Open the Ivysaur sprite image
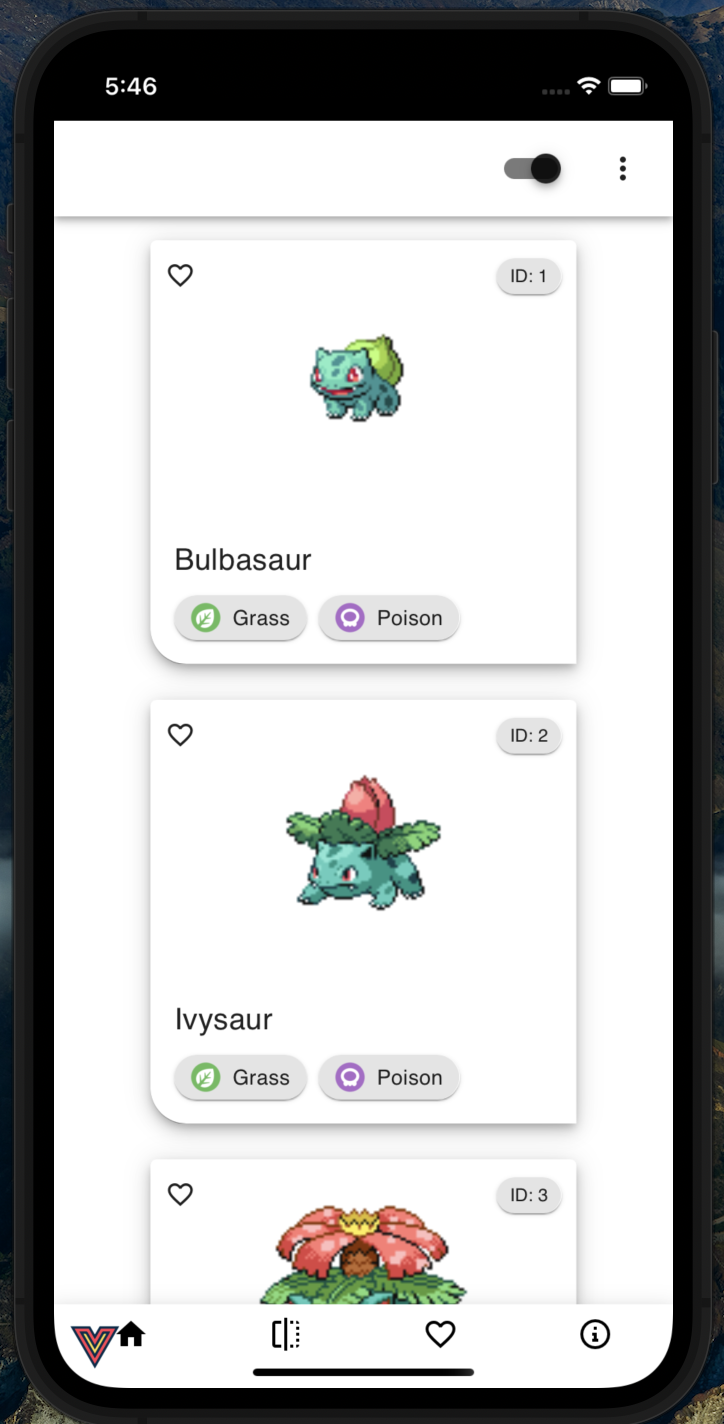This screenshot has width=724, height=1424. pyautogui.click(x=363, y=842)
